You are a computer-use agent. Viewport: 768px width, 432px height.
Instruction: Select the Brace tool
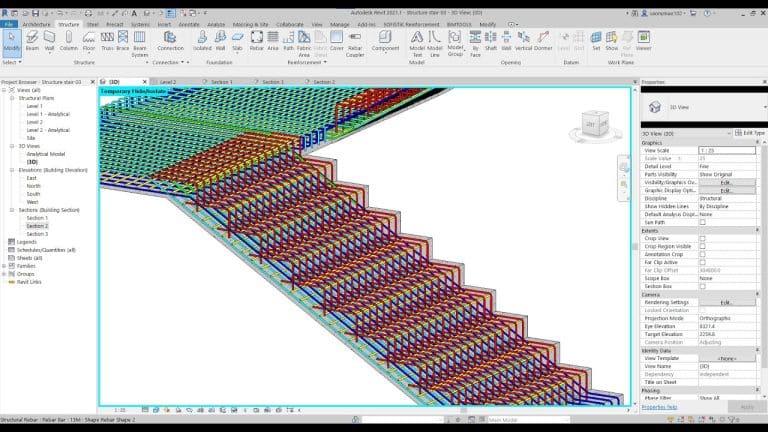[123, 41]
